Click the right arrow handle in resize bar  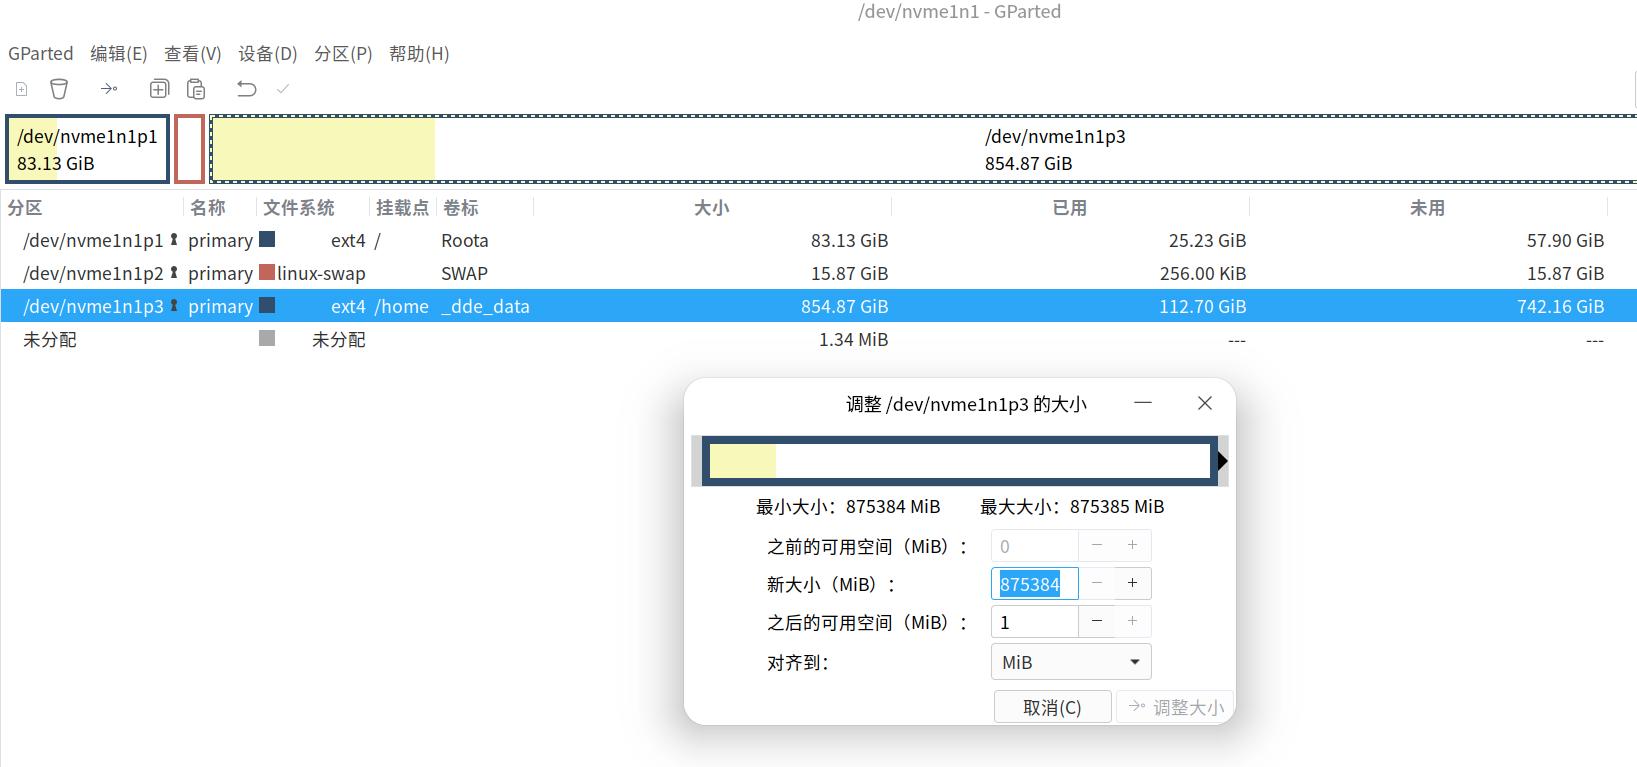[x=1222, y=461]
